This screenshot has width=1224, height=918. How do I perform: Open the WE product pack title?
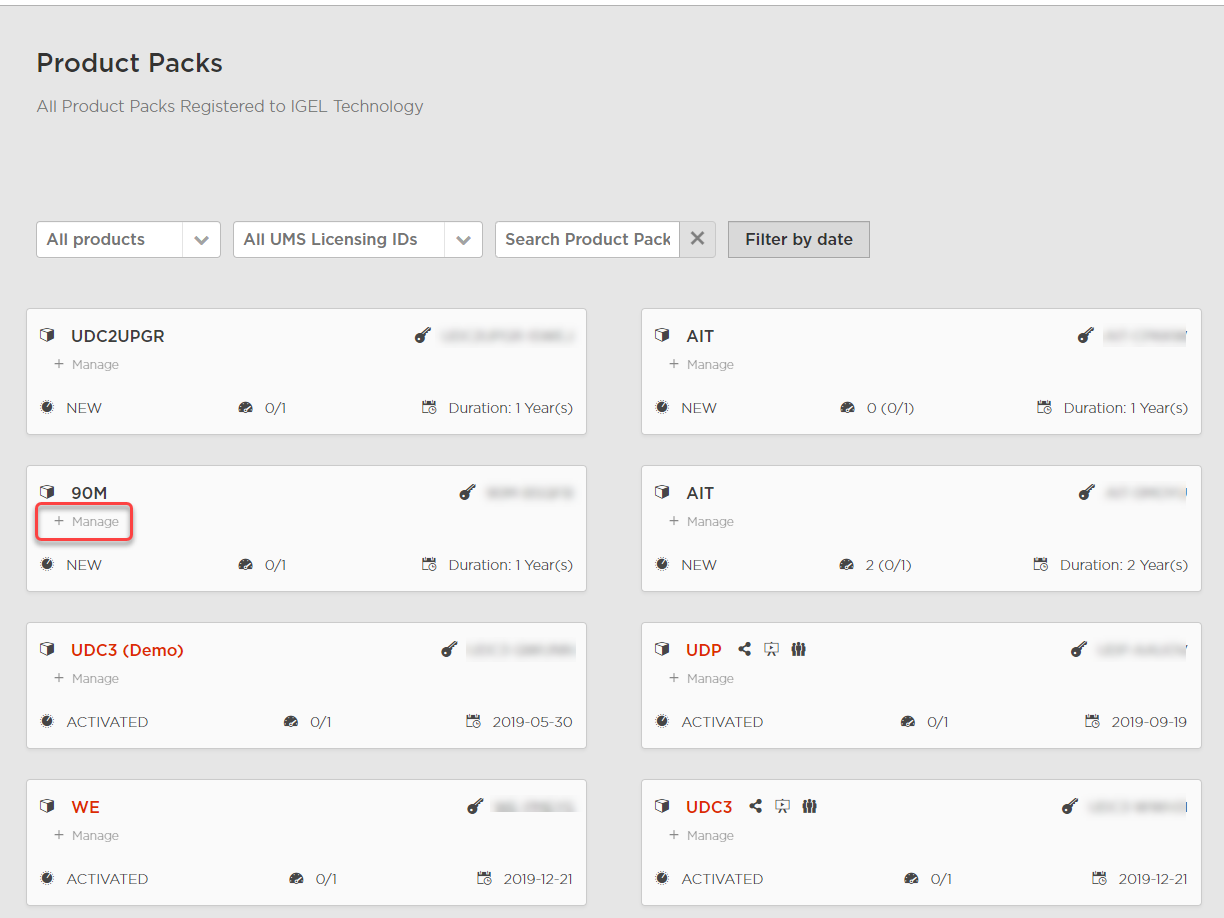click(85, 807)
